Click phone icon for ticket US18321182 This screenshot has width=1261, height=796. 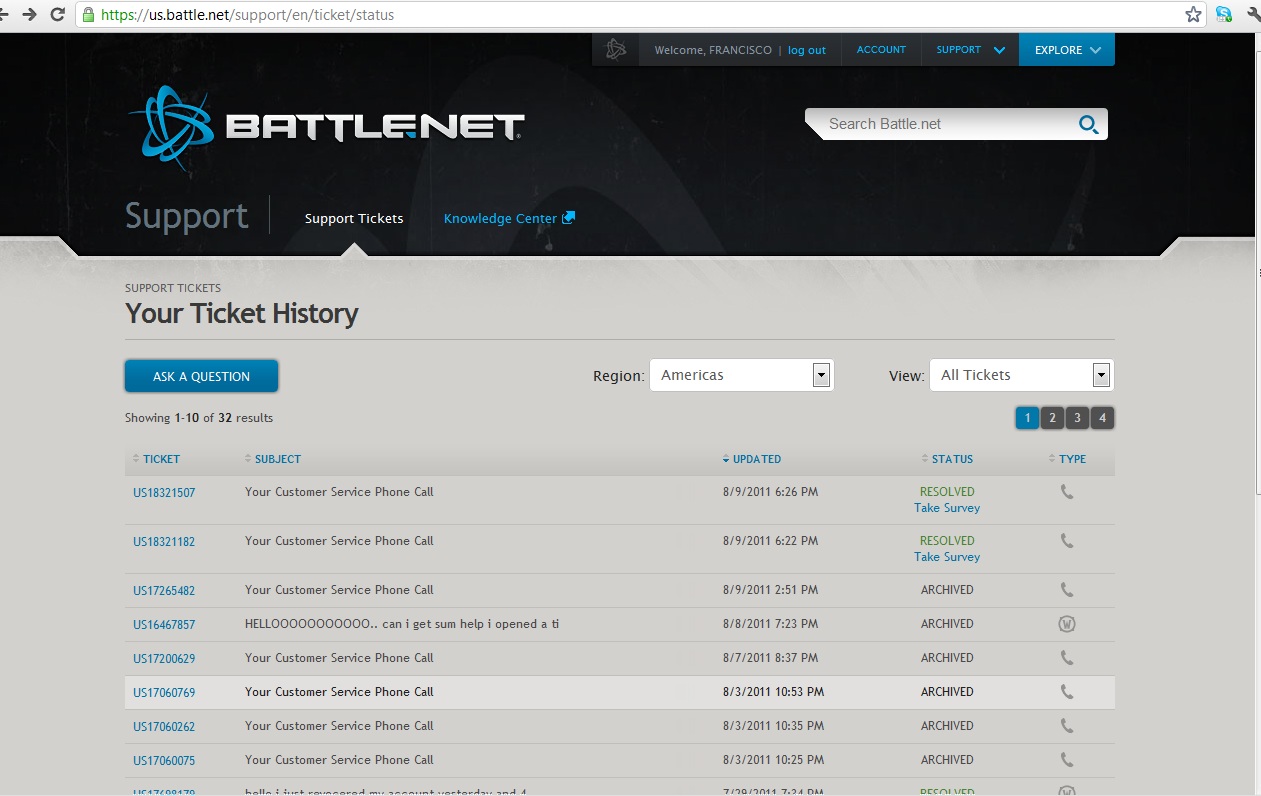click(1067, 541)
